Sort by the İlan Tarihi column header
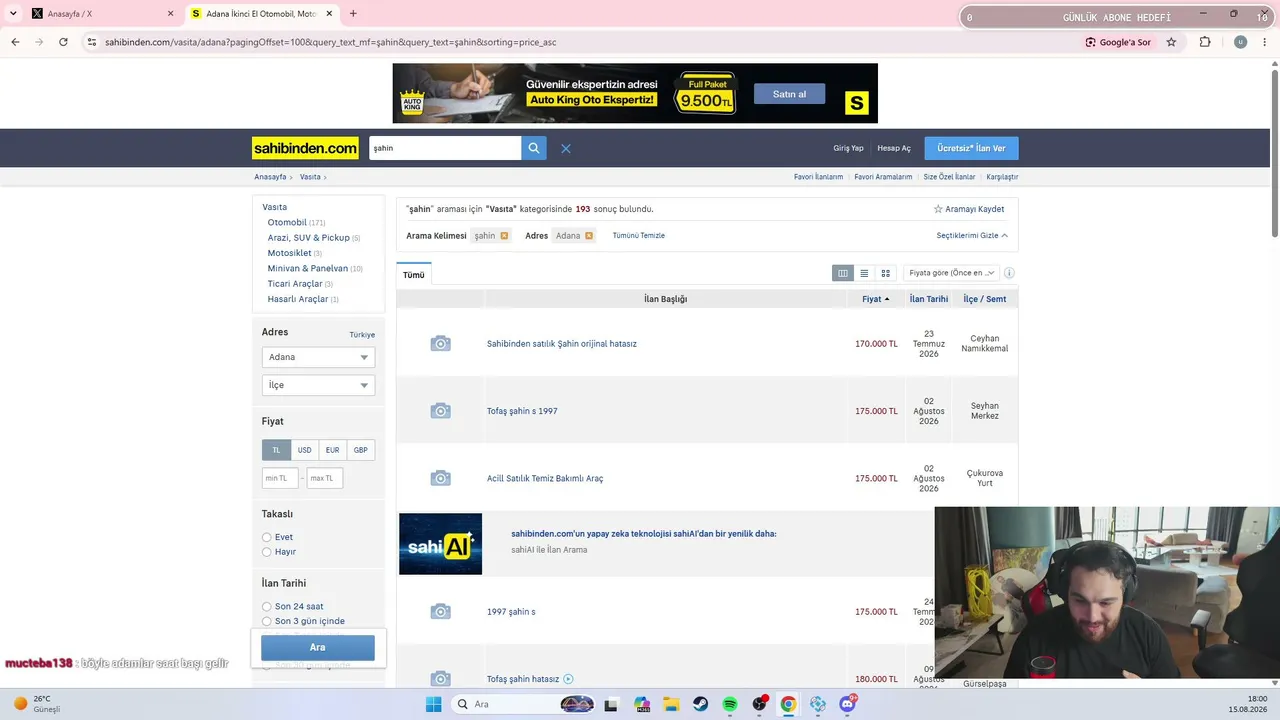This screenshot has width=1280, height=720. 929,299
